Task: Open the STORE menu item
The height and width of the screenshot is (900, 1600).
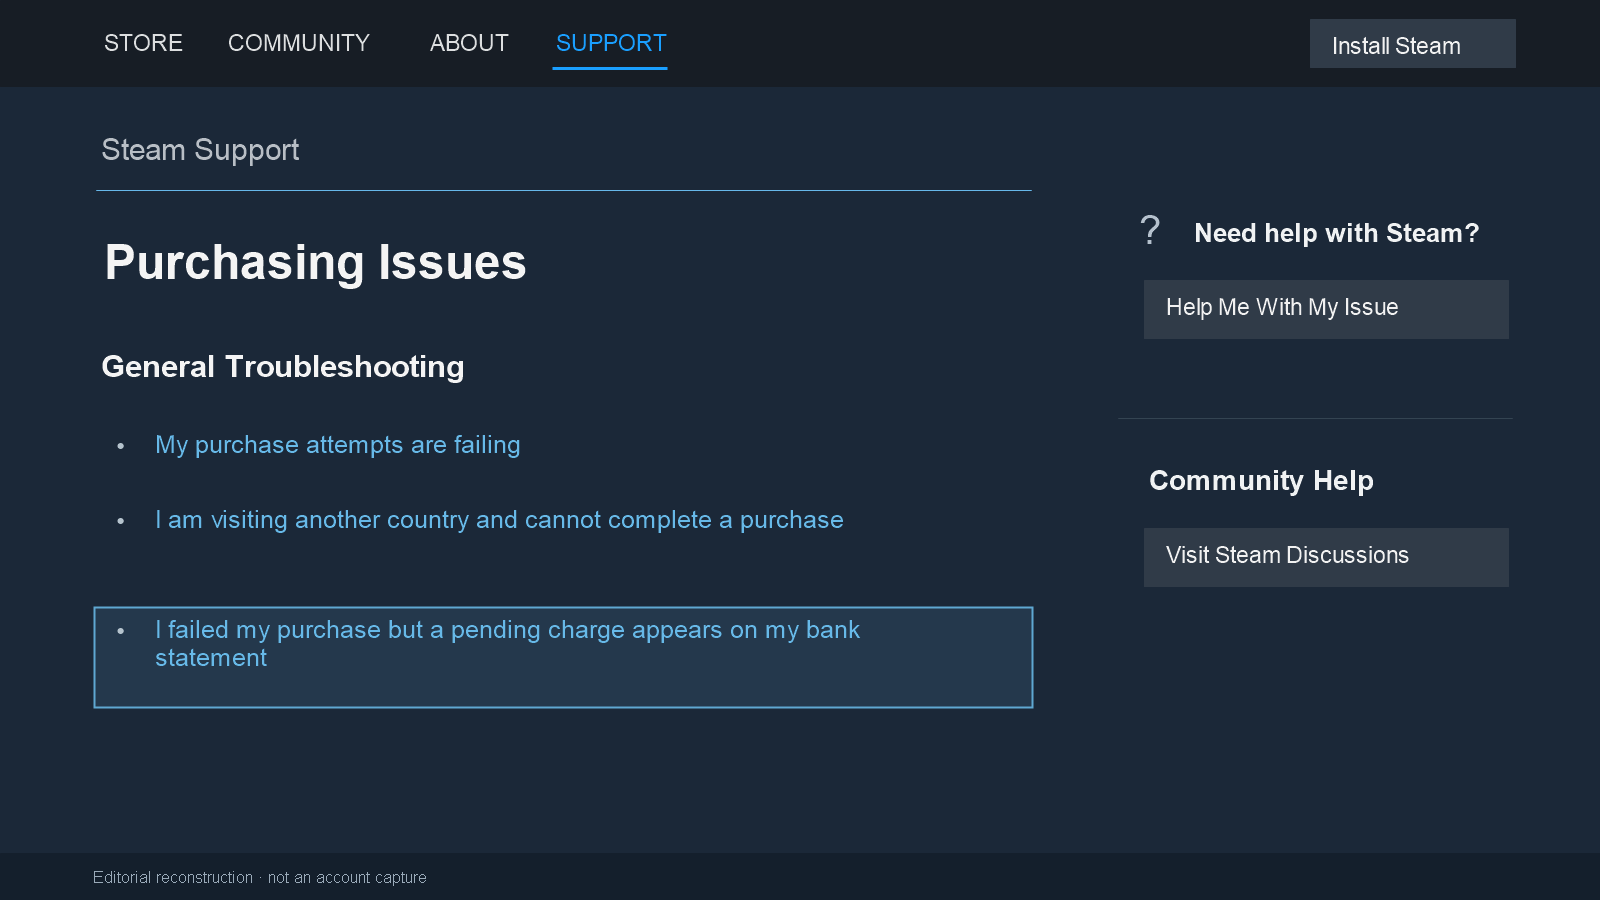Action: 143,43
